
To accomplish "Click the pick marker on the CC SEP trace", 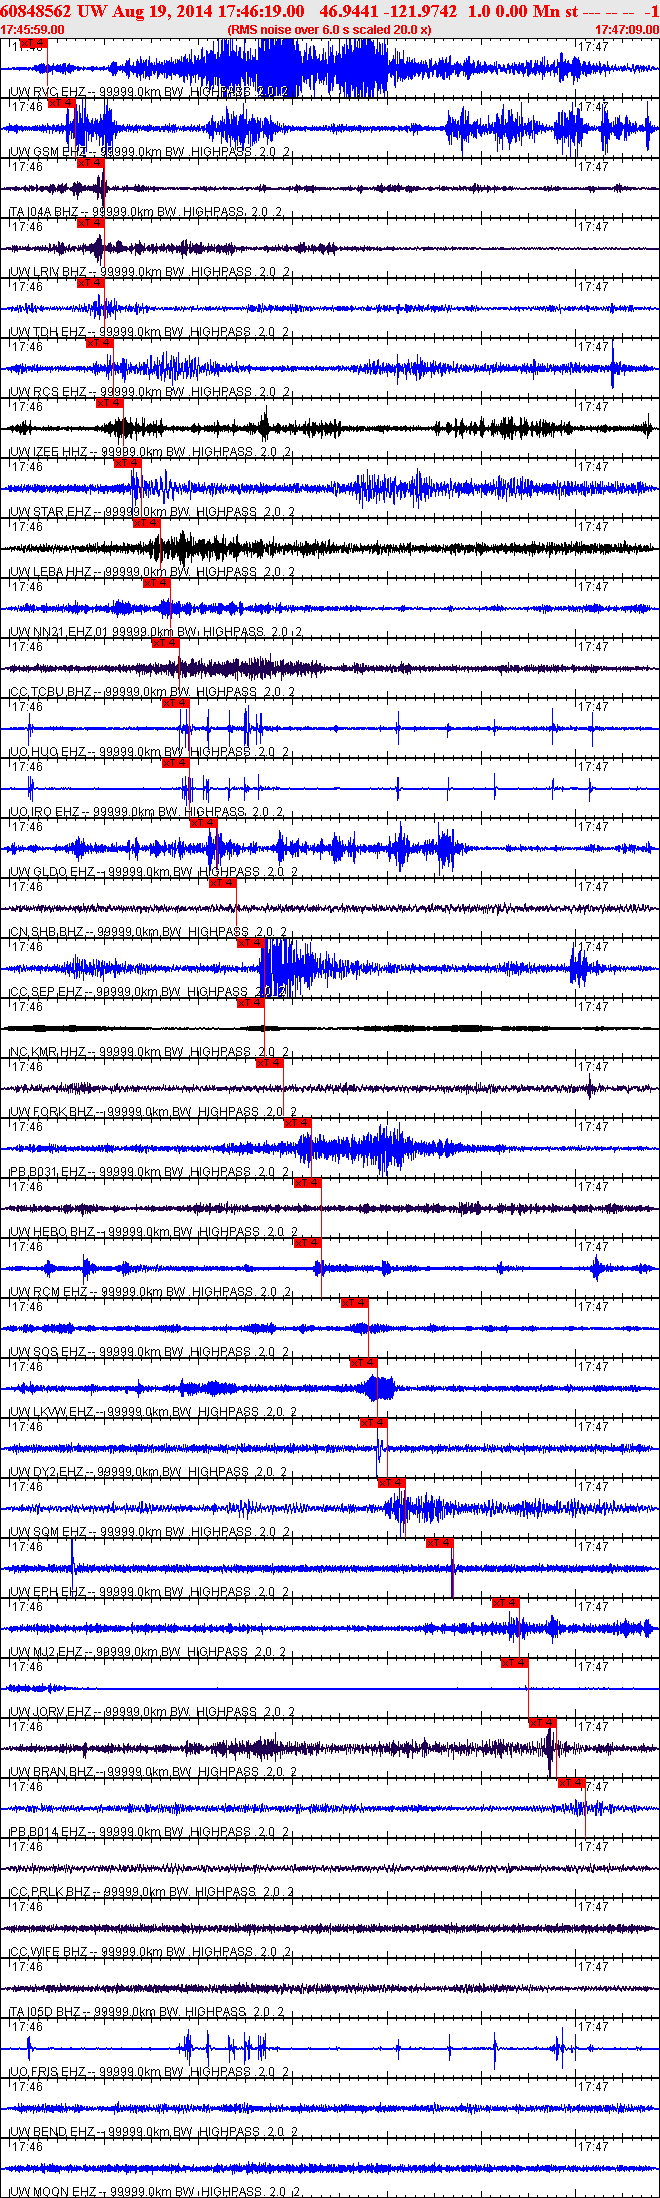I will pos(250,943).
